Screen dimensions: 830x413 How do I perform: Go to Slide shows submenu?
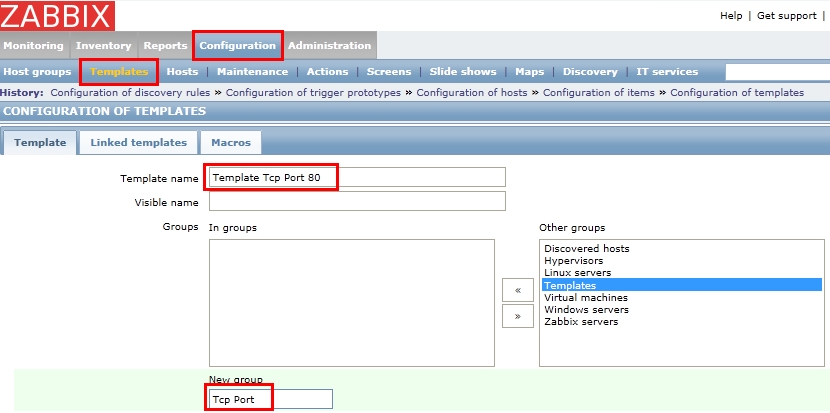(463, 71)
